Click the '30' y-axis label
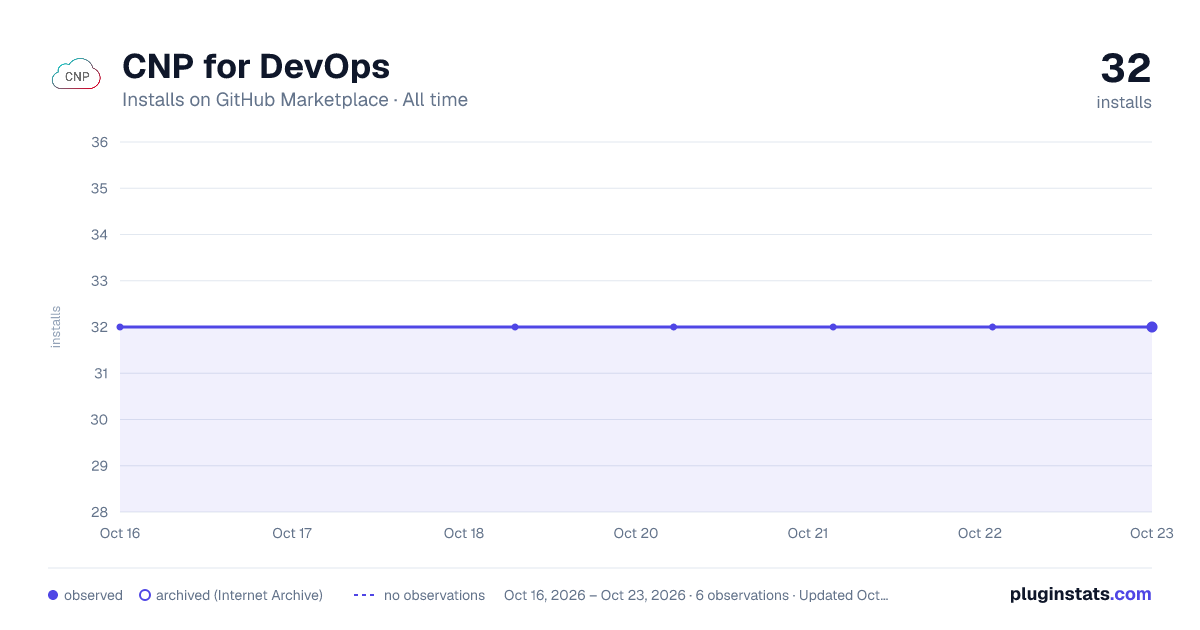 tap(100, 419)
